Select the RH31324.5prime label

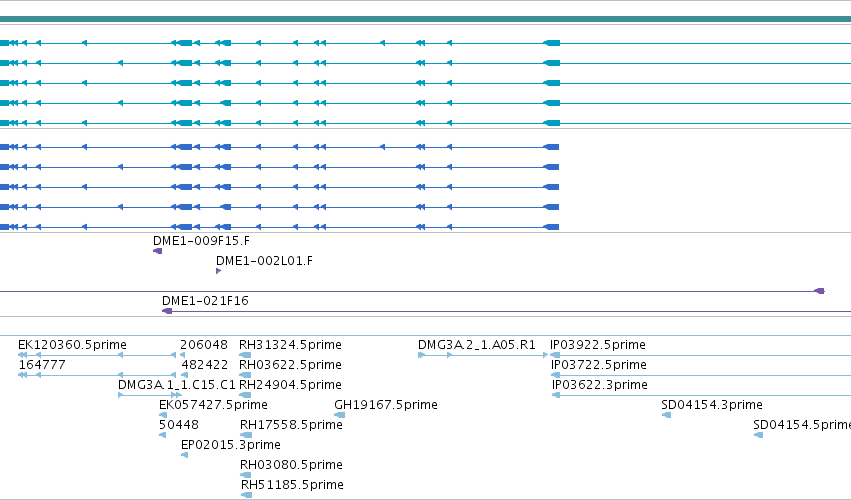coord(290,345)
